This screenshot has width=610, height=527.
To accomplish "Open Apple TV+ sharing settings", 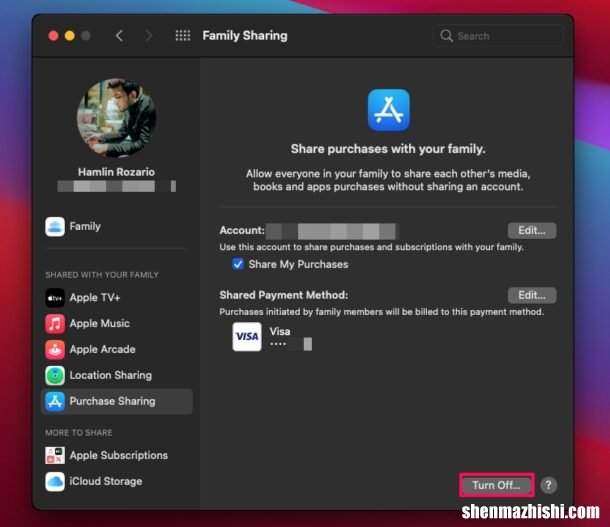I will point(116,298).
